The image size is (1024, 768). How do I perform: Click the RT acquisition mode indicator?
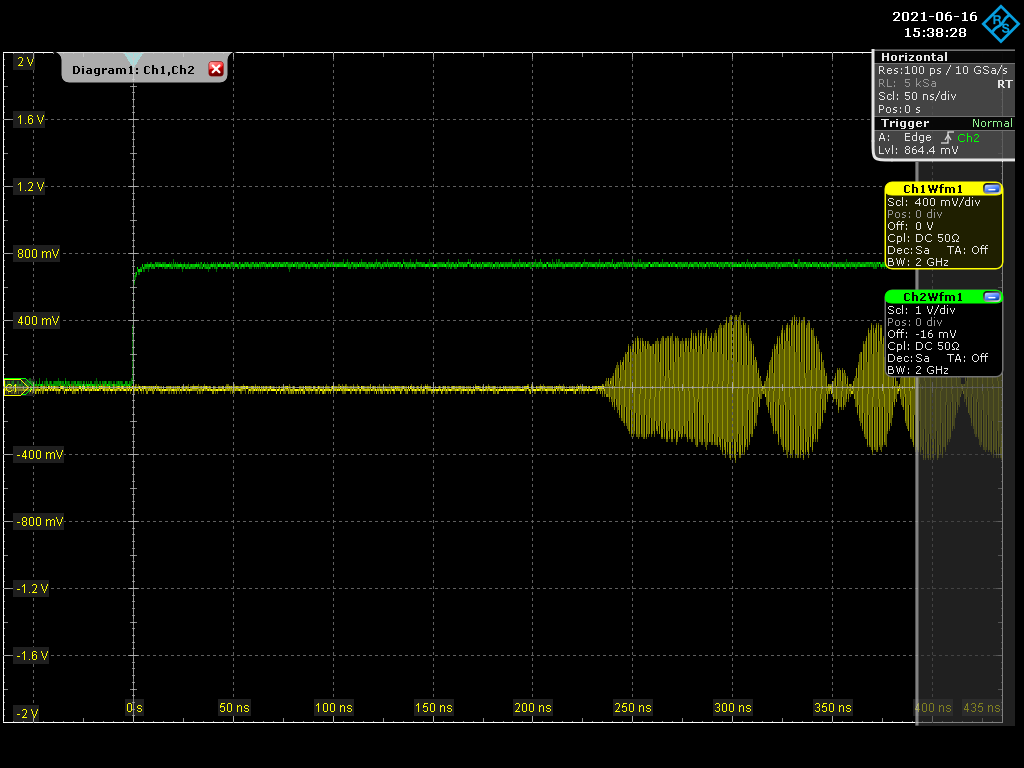[x=1003, y=84]
